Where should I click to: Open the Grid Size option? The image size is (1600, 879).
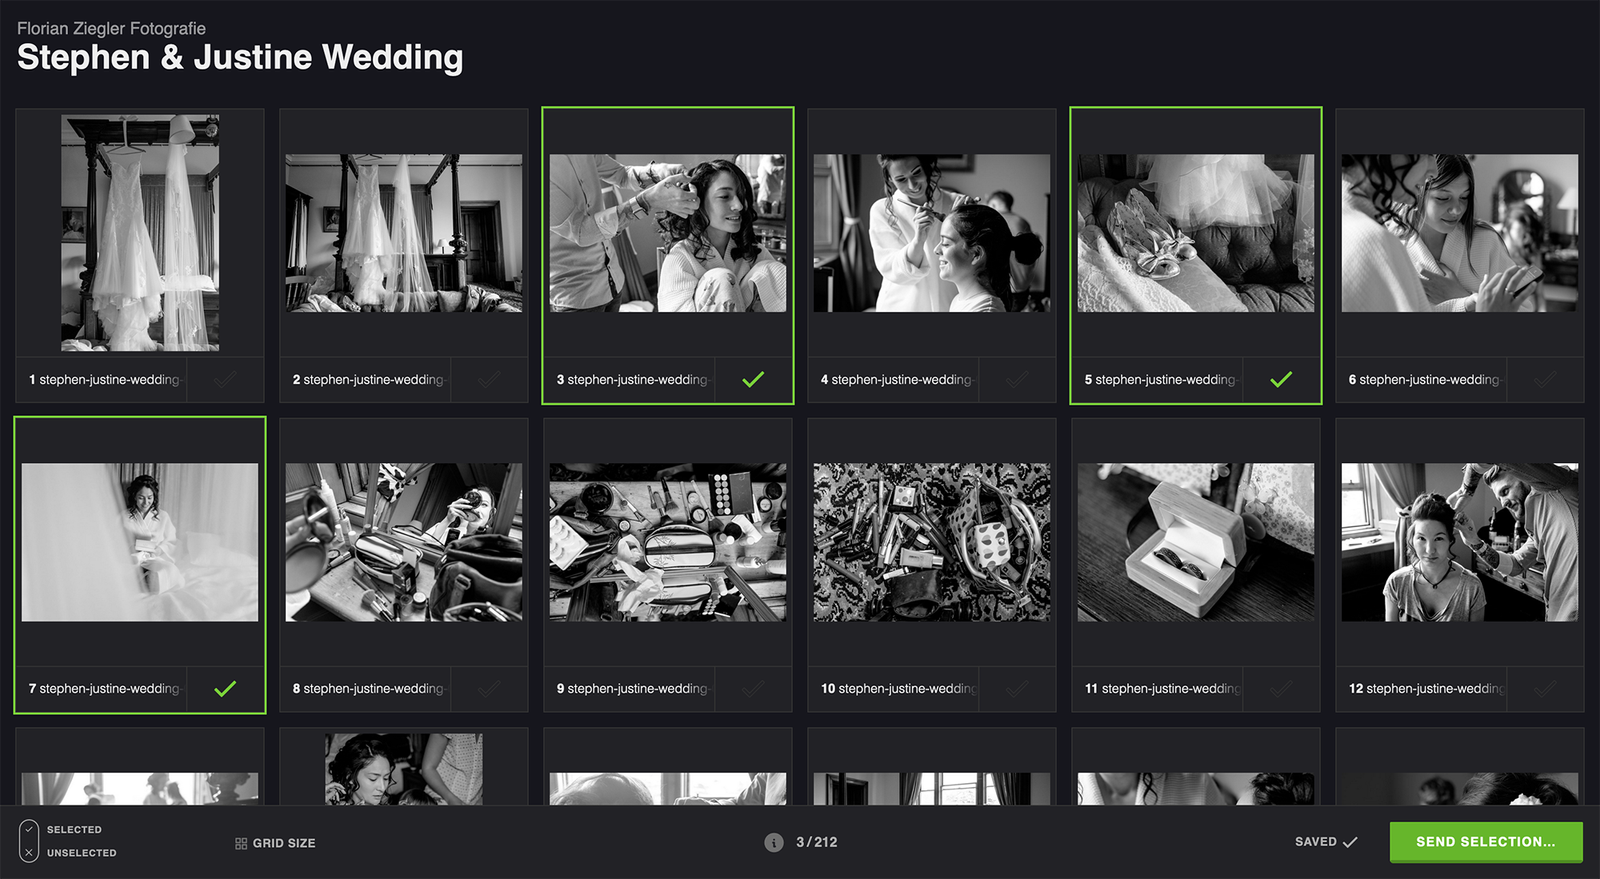coord(275,843)
